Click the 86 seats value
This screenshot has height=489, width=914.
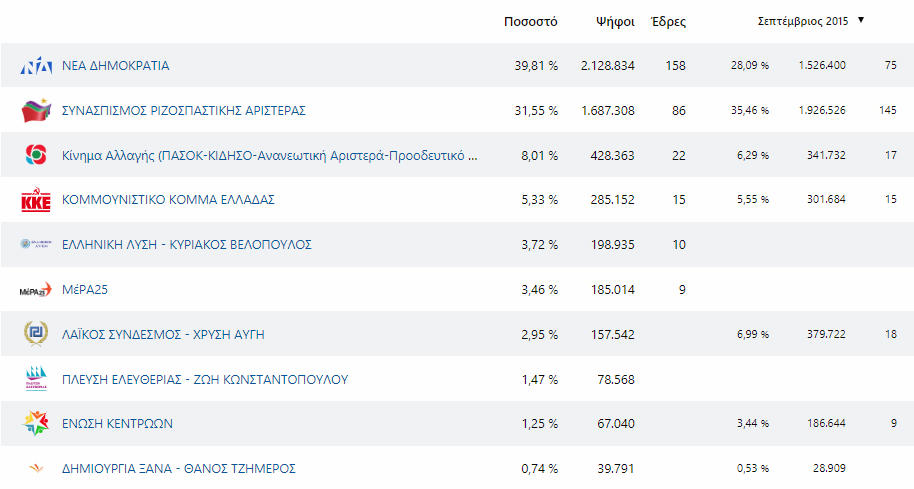pyautogui.click(x=679, y=111)
